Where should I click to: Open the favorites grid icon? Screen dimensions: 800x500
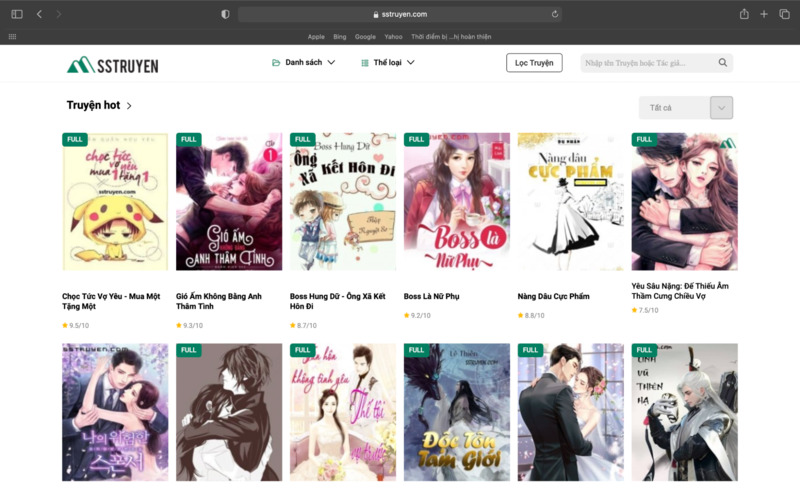[12, 37]
